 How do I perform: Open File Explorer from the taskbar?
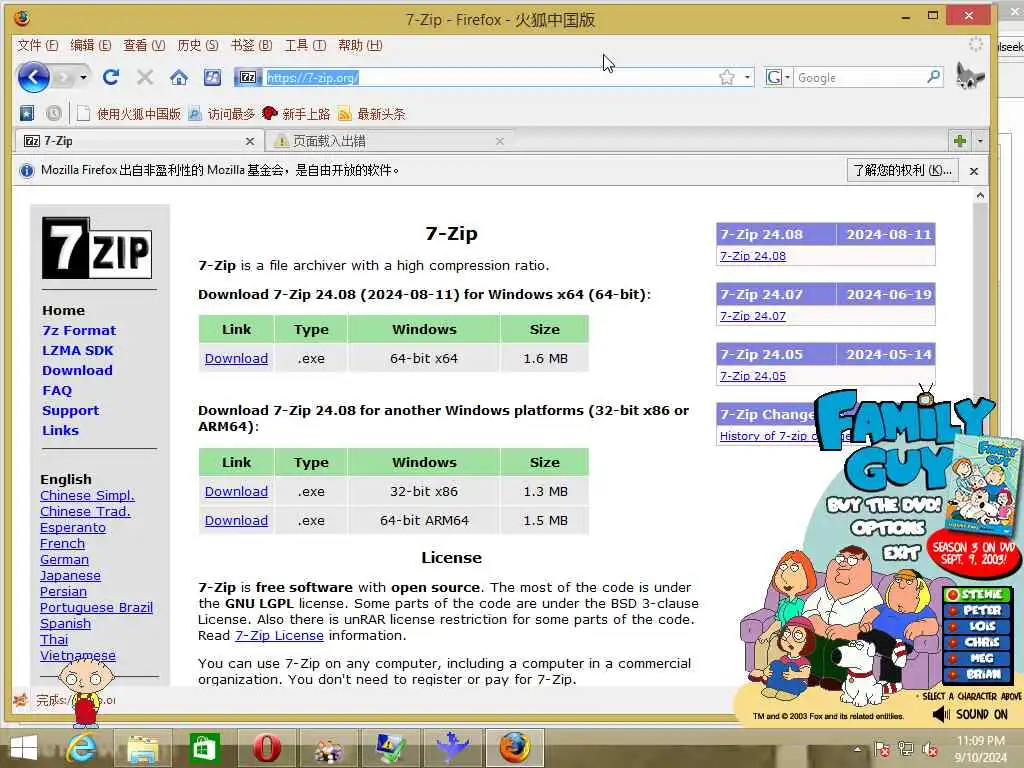(143, 748)
